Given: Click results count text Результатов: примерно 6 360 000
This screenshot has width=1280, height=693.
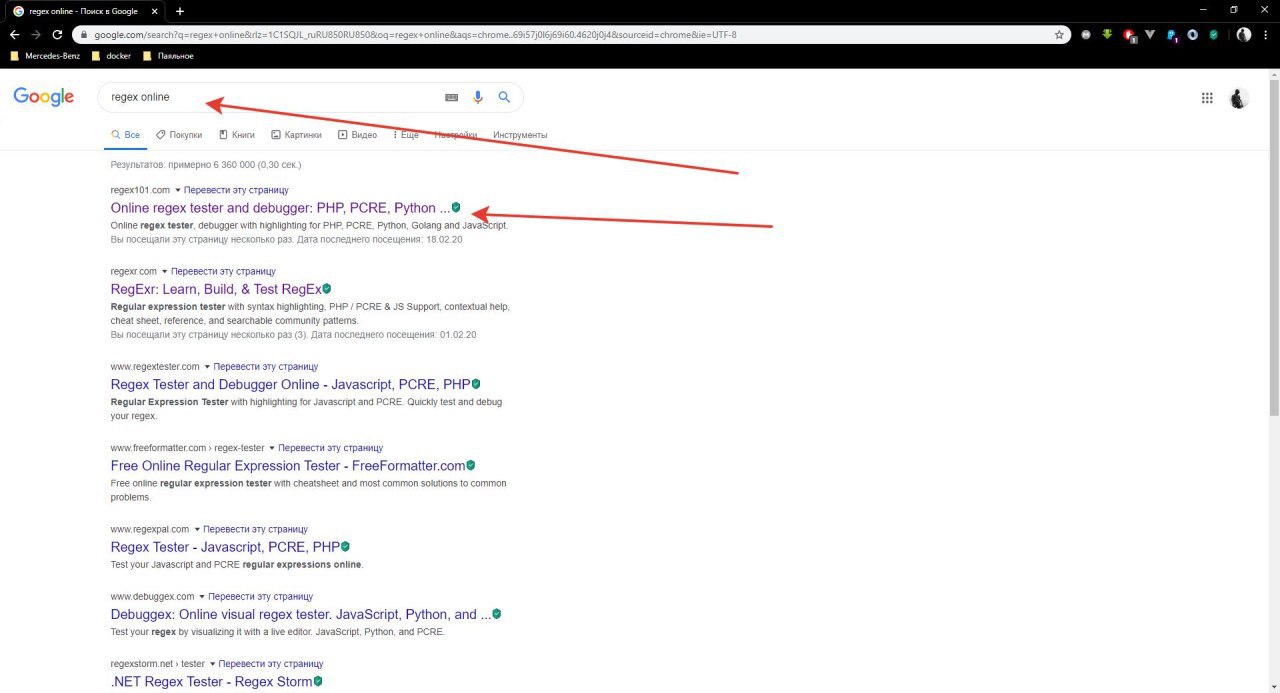Looking at the screenshot, I should pyautogui.click(x=206, y=164).
